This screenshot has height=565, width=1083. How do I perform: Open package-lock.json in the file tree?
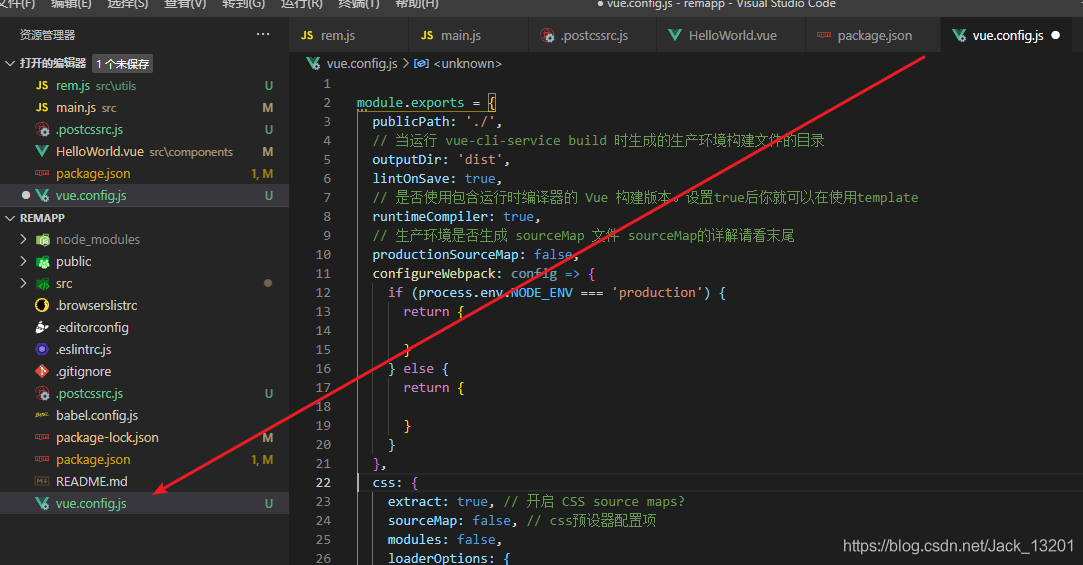click(x=107, y=437)
